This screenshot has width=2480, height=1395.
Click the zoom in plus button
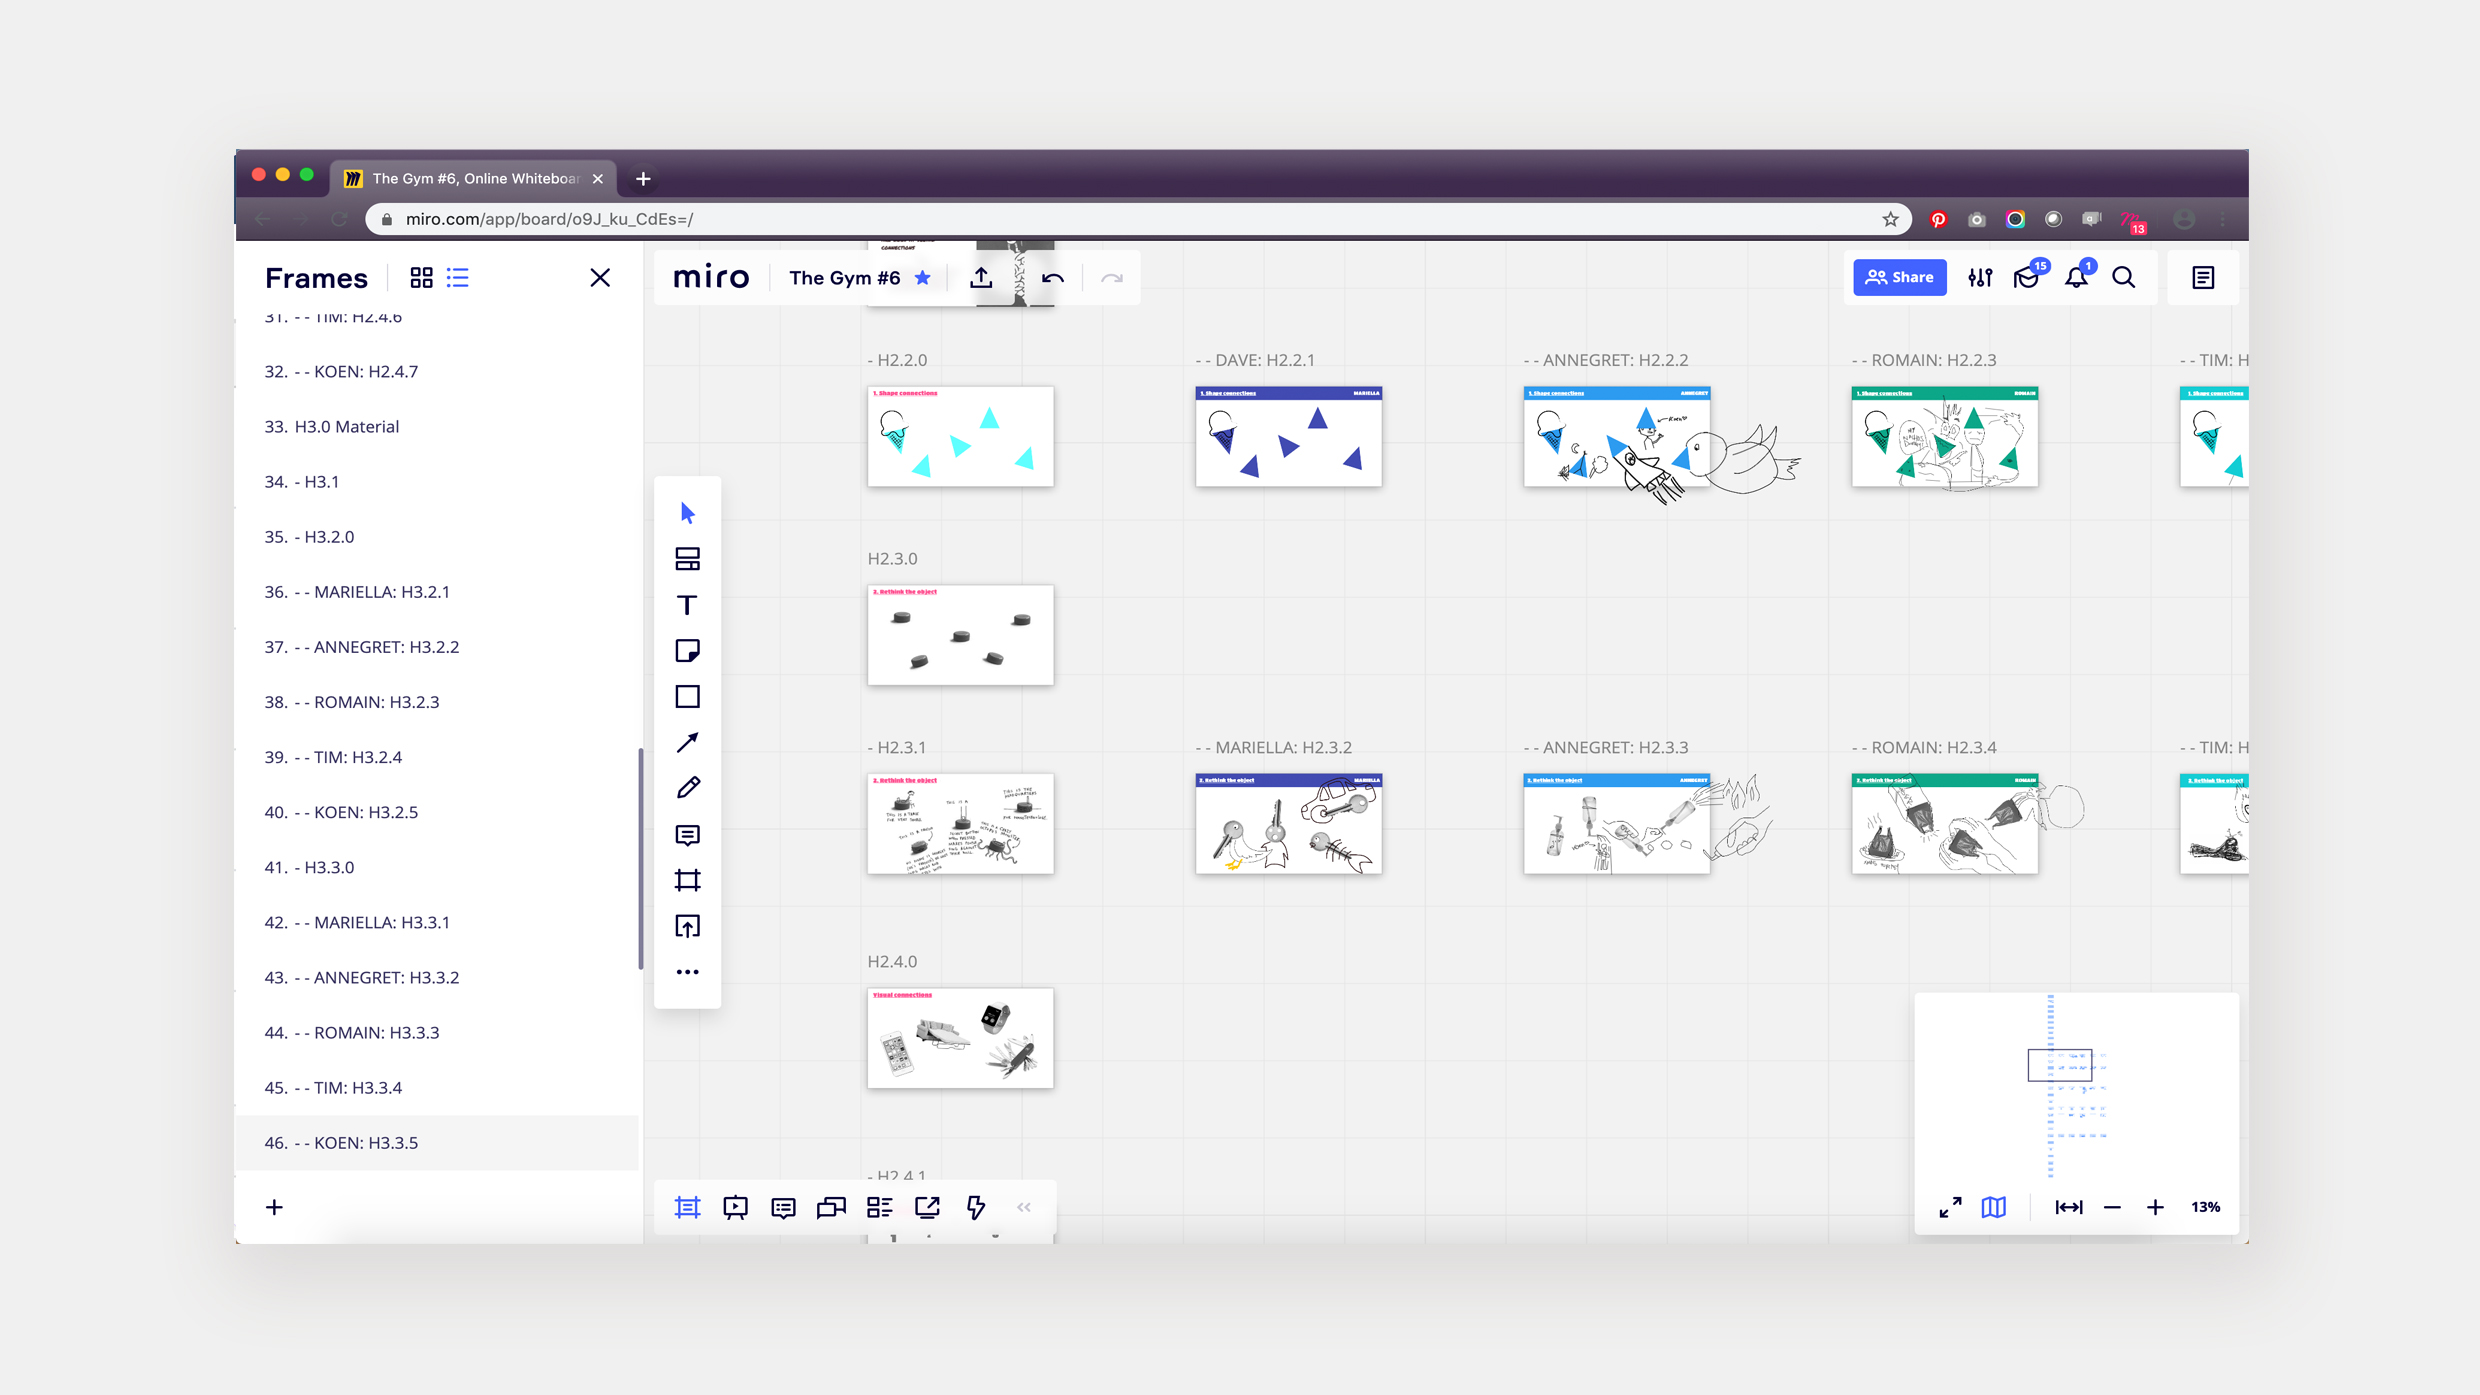coord(2155,1207)
